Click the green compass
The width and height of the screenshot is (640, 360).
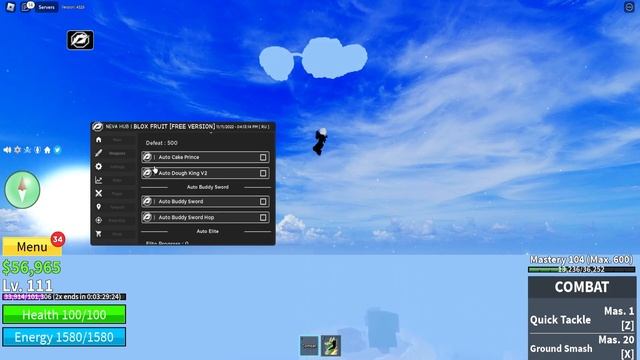[x=22, y=189]
